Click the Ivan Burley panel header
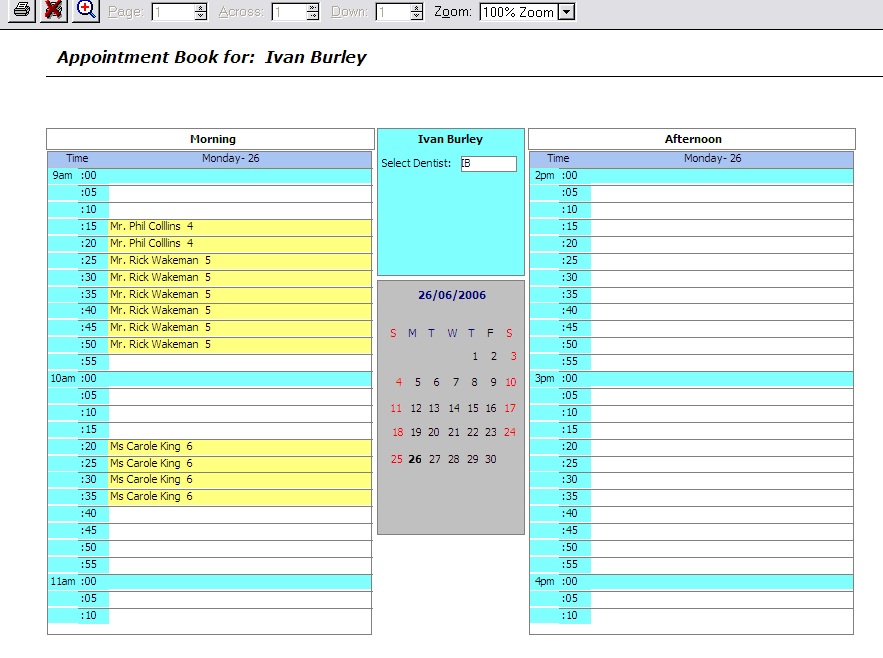 pyautogui.click(x=450, y=139)
